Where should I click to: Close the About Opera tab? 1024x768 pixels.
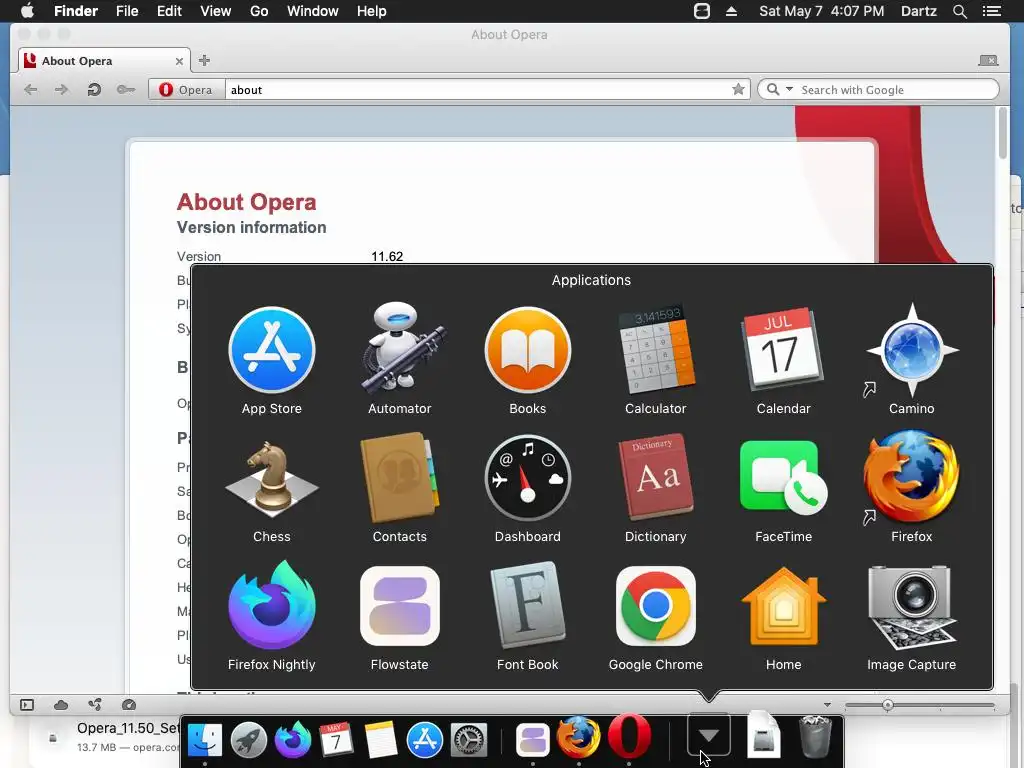point(179,61)
